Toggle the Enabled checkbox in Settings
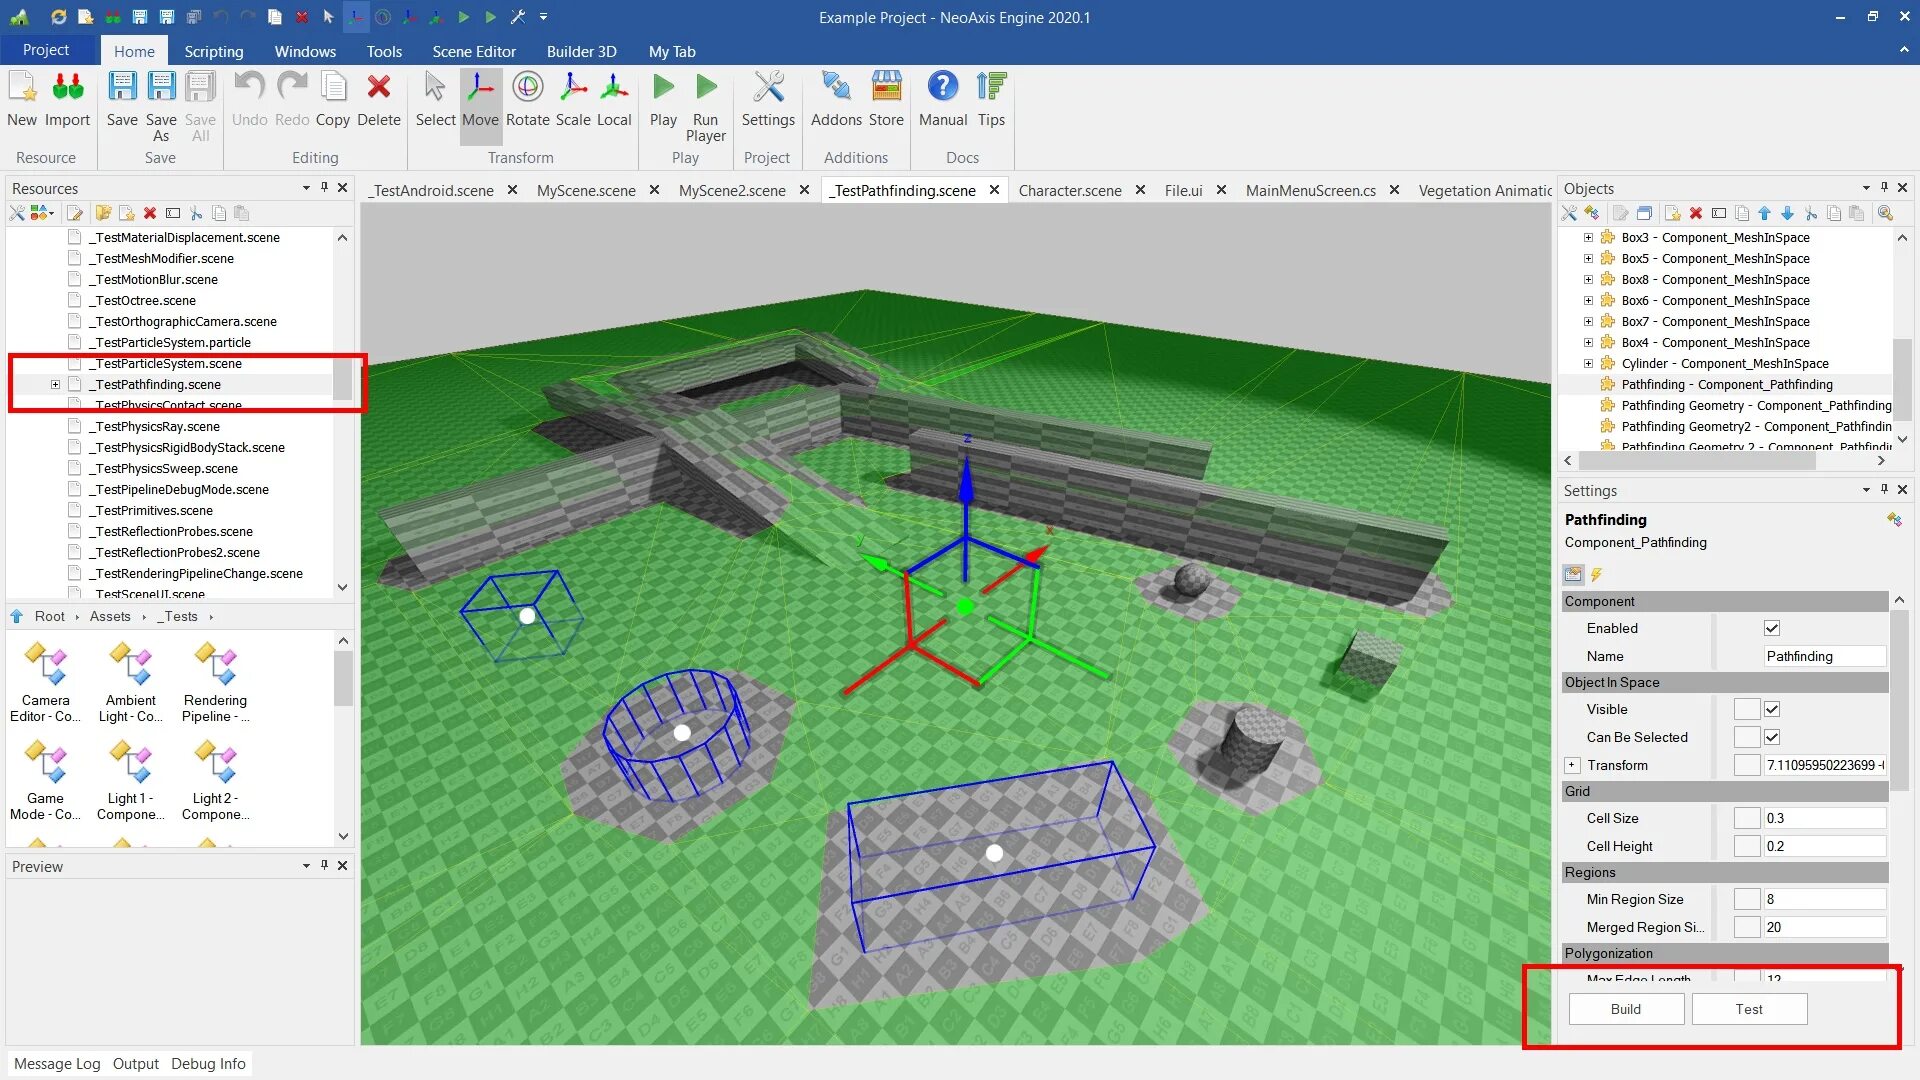Viewport: 1920px width, 1080px height. pos(1772,628)
